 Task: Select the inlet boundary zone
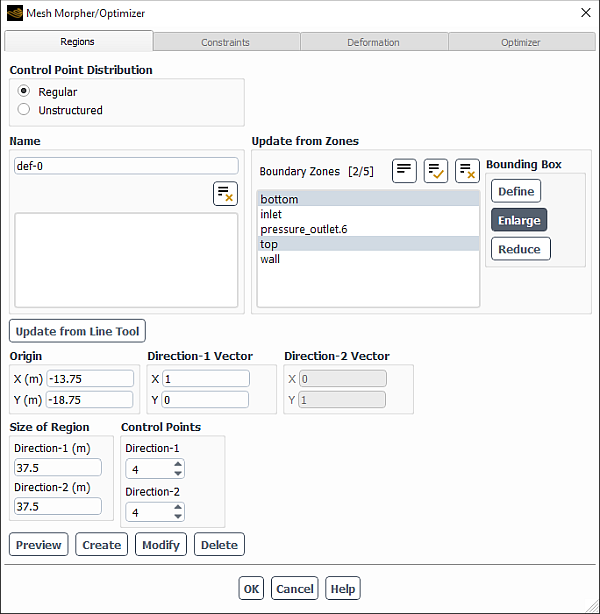(368, 214)
